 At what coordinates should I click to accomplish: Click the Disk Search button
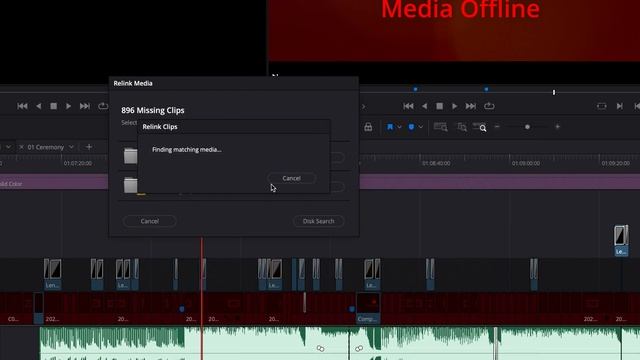point(318,221)
